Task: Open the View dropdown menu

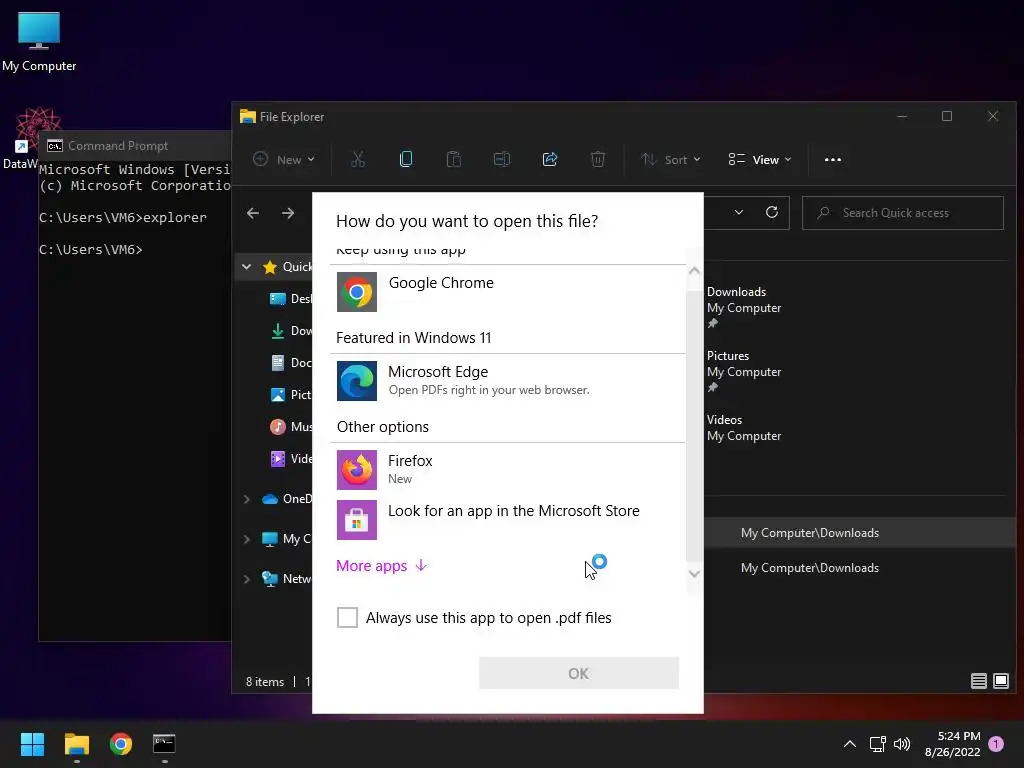Action: 760,159
